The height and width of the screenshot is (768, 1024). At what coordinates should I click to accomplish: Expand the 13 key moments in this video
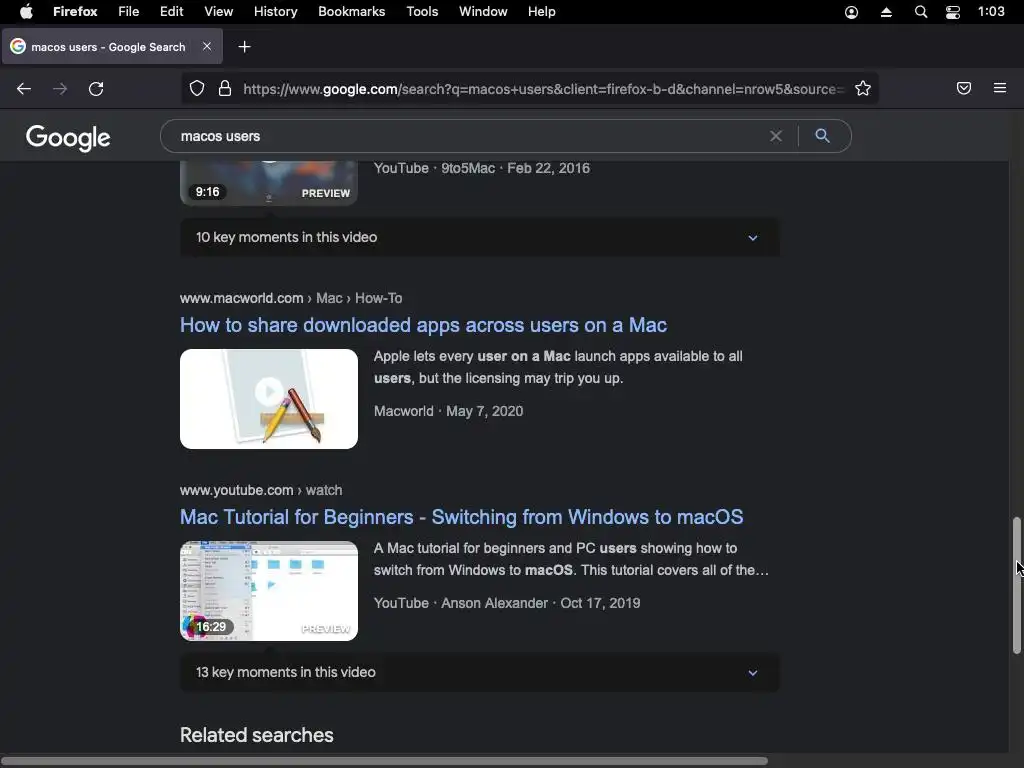[x=480, y=672]
